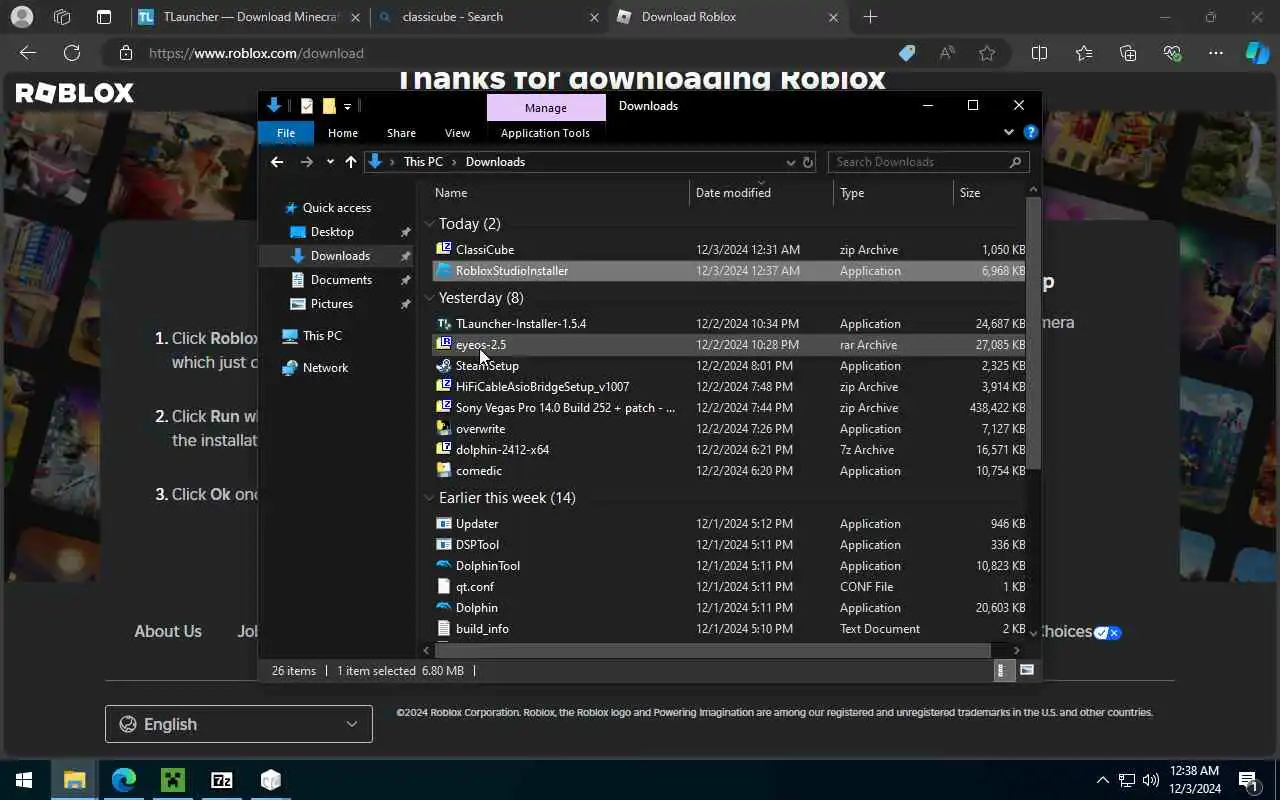This screenshot has height=800, width=1280.
Task: Select Desktop in Quick access
Action: coord(332,232)
